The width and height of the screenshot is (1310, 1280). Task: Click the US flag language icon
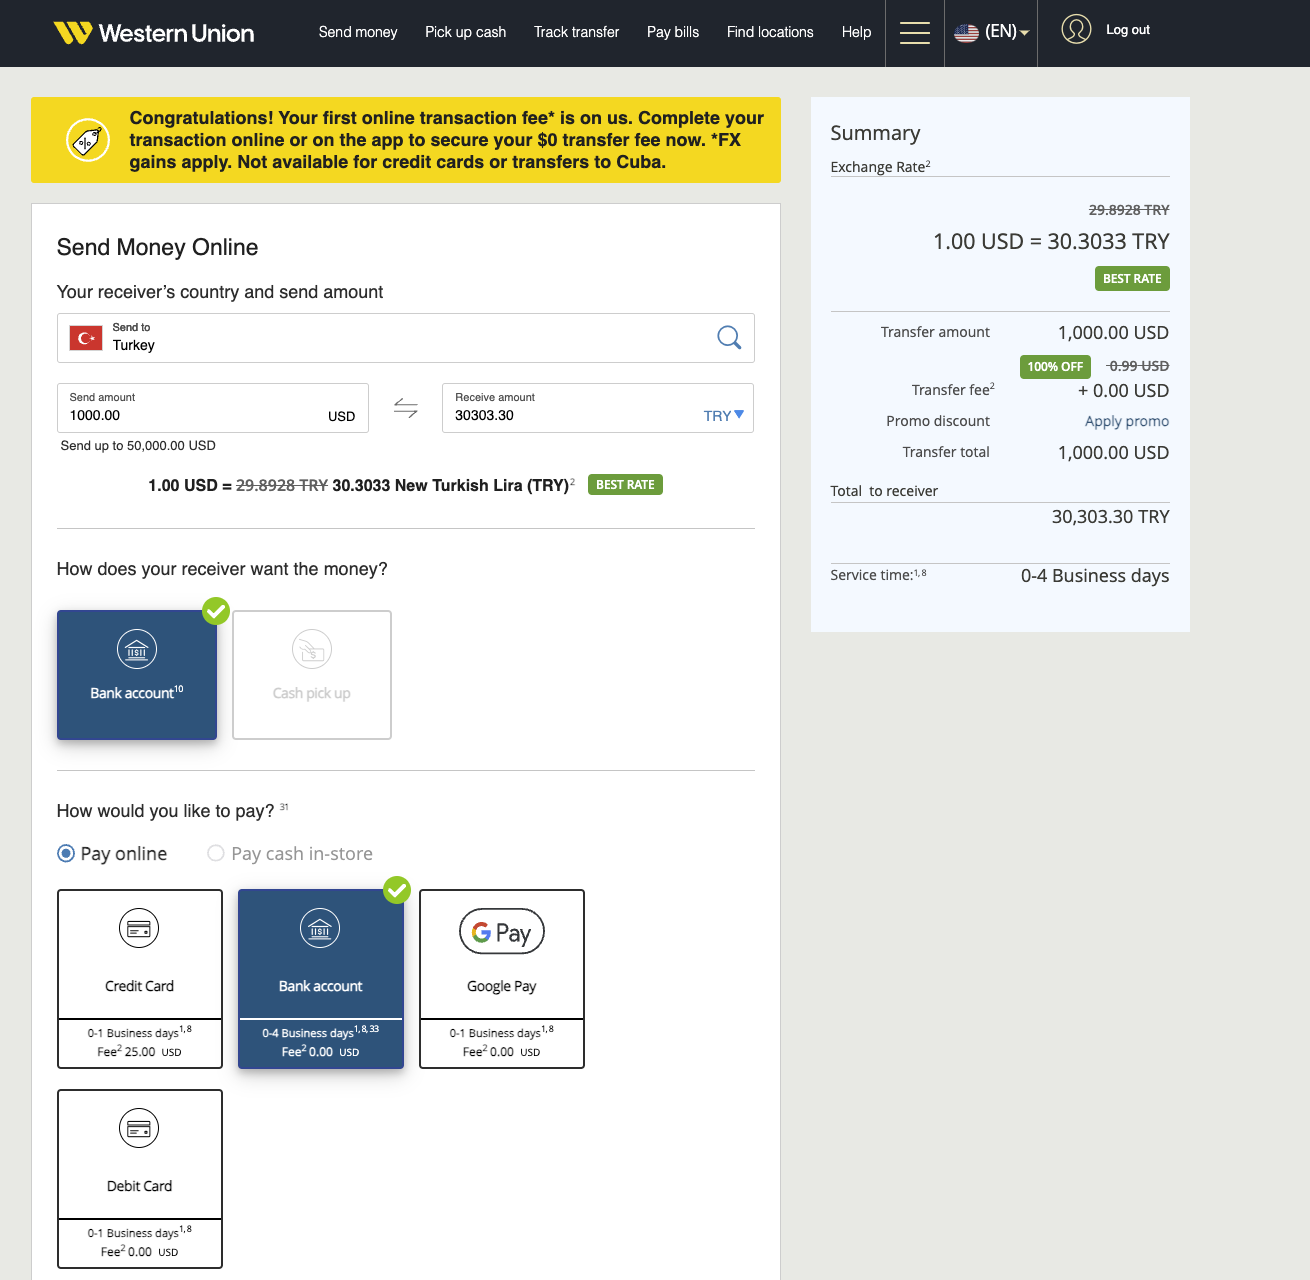[x=966, y=32]
